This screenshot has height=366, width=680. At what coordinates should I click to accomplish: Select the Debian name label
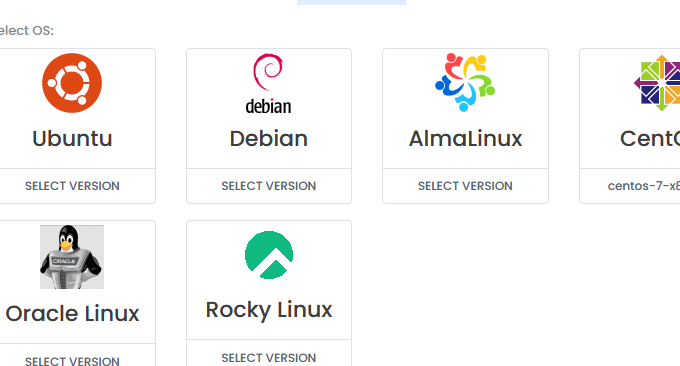[x=269, y=139]
